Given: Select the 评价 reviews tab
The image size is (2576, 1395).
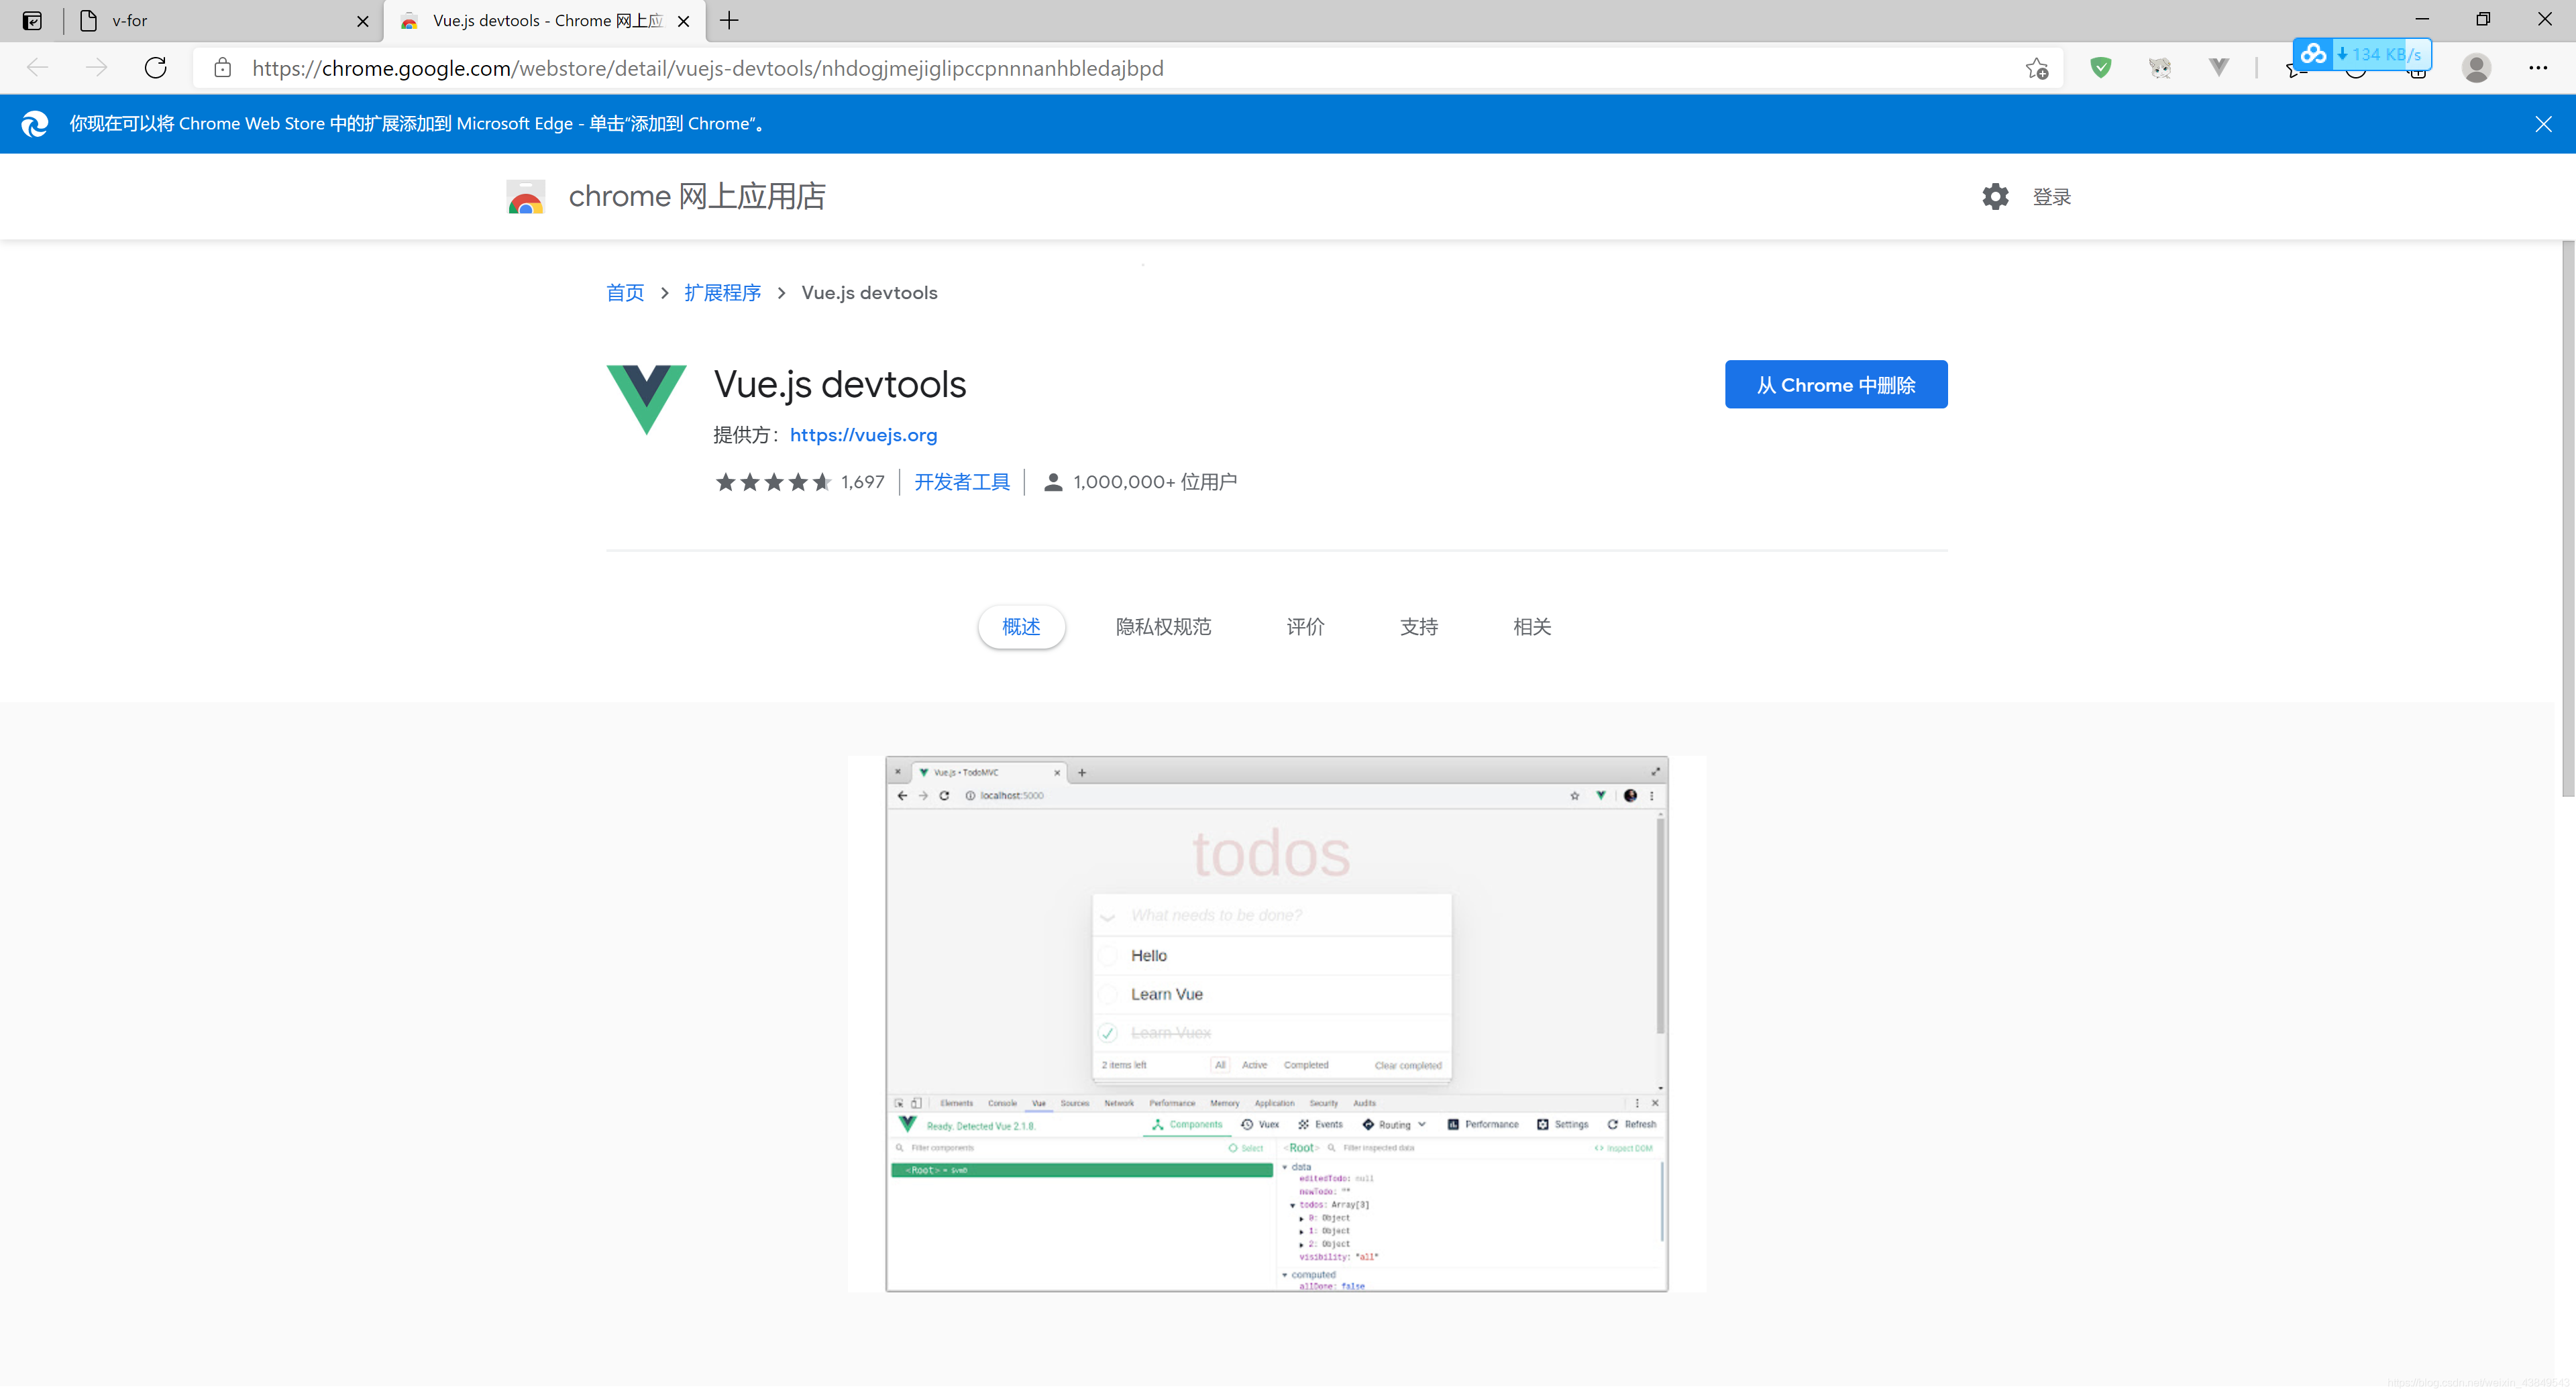Looking at the screenshot, I should click(x=1305, y=627).
